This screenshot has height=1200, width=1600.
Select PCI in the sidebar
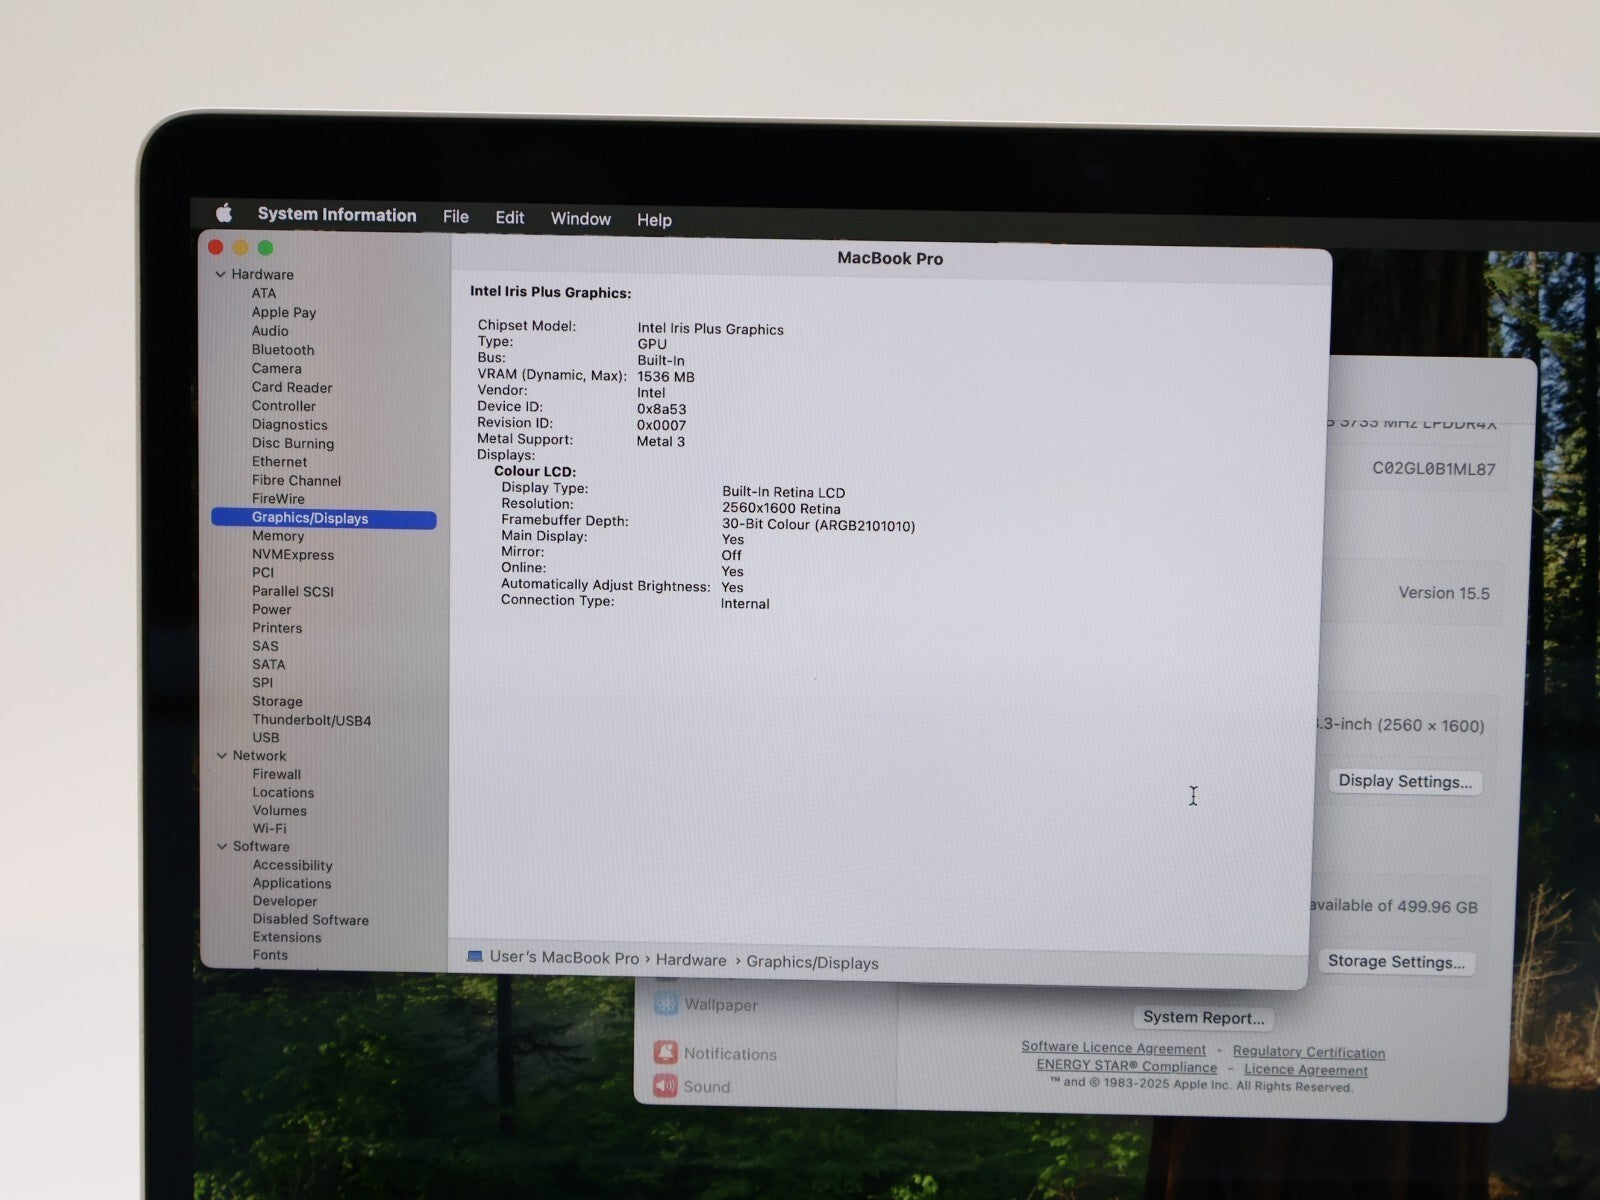click(263, 572)
